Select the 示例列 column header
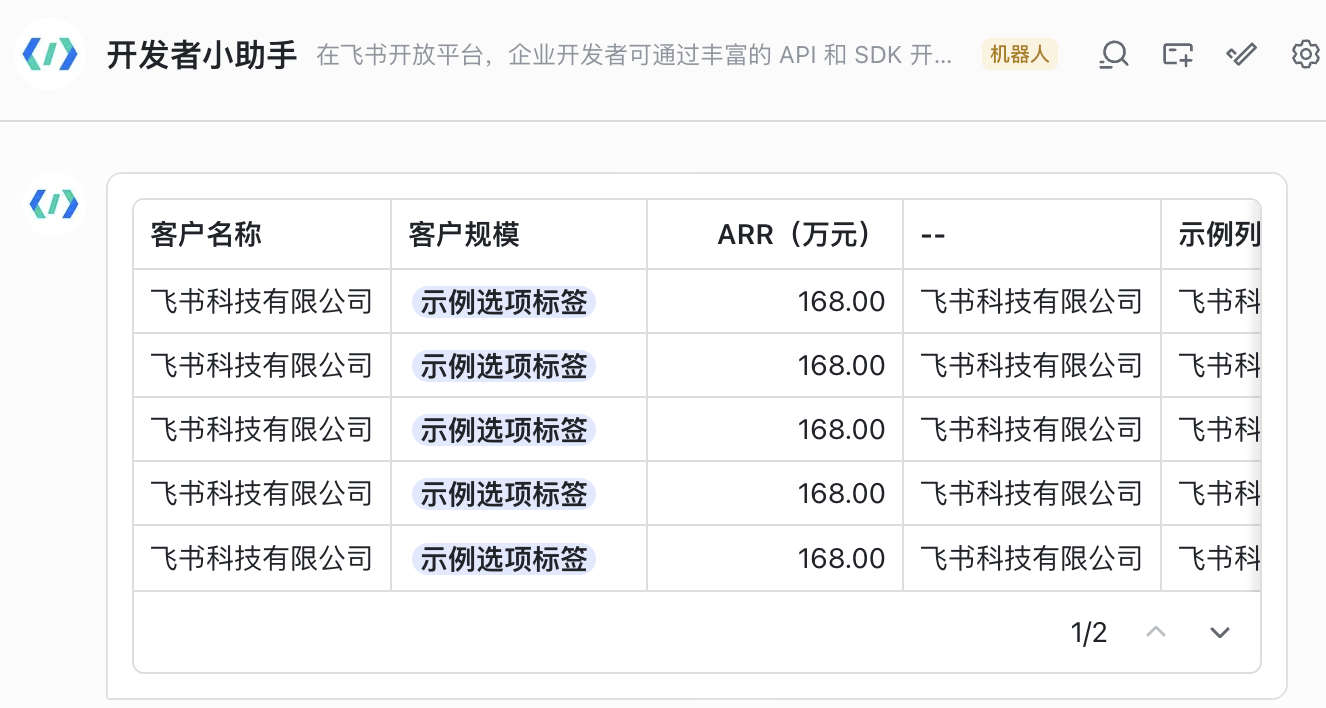This screenshot has width=1326, height=708. (x=1218, y=235)
